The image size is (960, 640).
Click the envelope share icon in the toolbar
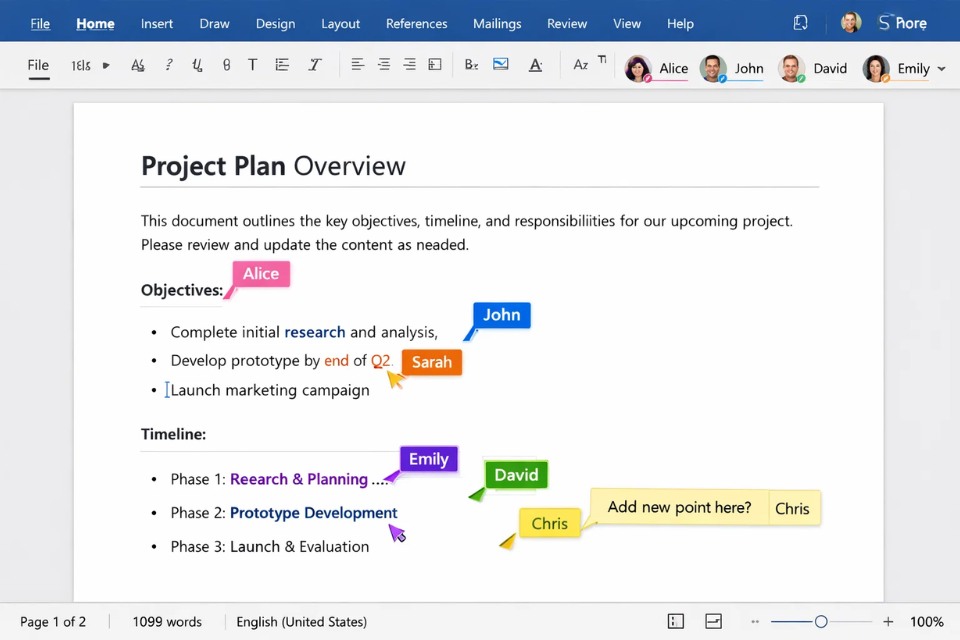[x=500, y=65]
